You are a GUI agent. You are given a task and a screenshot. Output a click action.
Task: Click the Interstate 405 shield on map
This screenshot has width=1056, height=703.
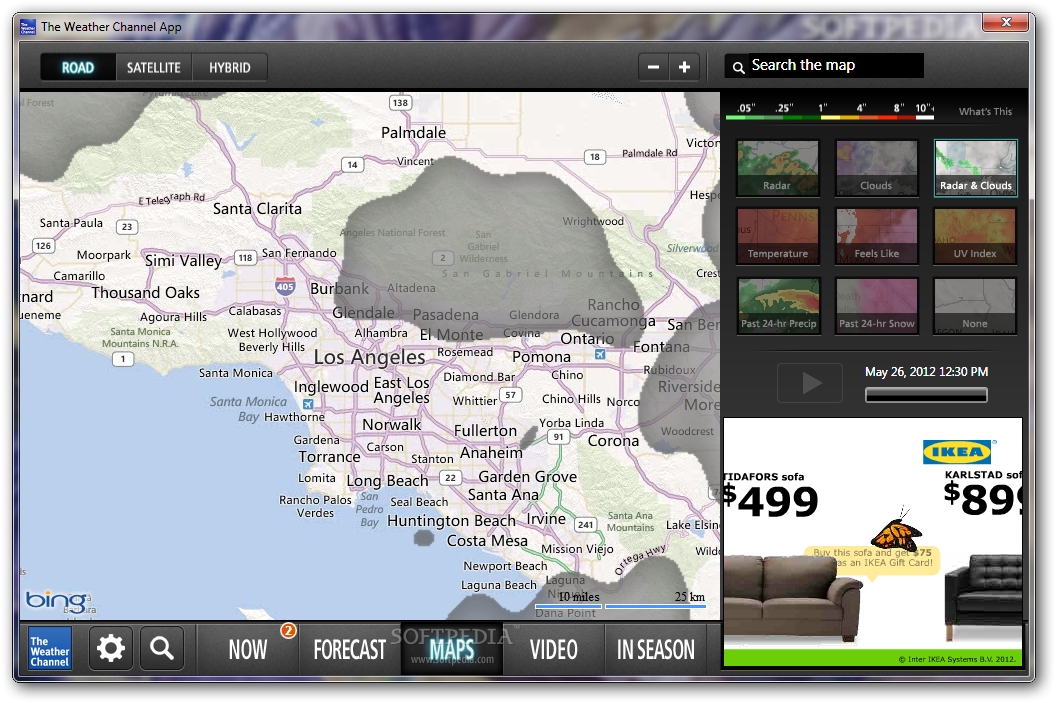[285, 286]
